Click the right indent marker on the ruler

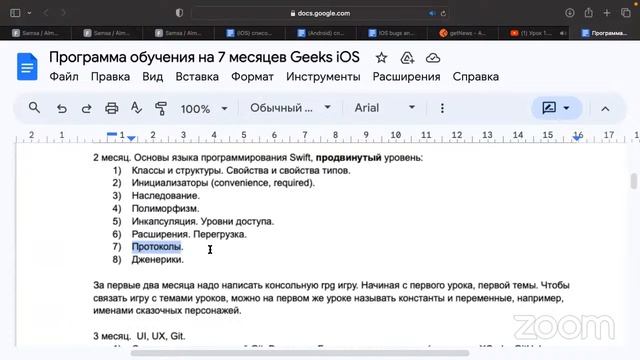click(x=577, y=138)
